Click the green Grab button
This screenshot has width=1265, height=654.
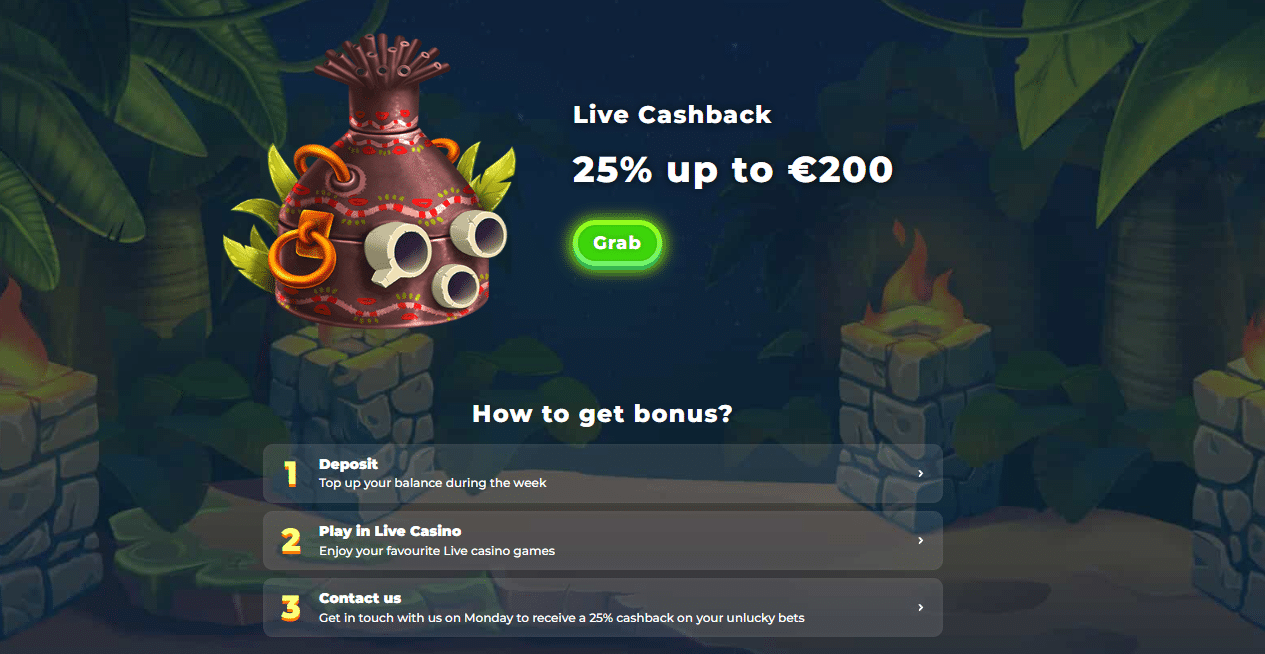pos(617,243)
